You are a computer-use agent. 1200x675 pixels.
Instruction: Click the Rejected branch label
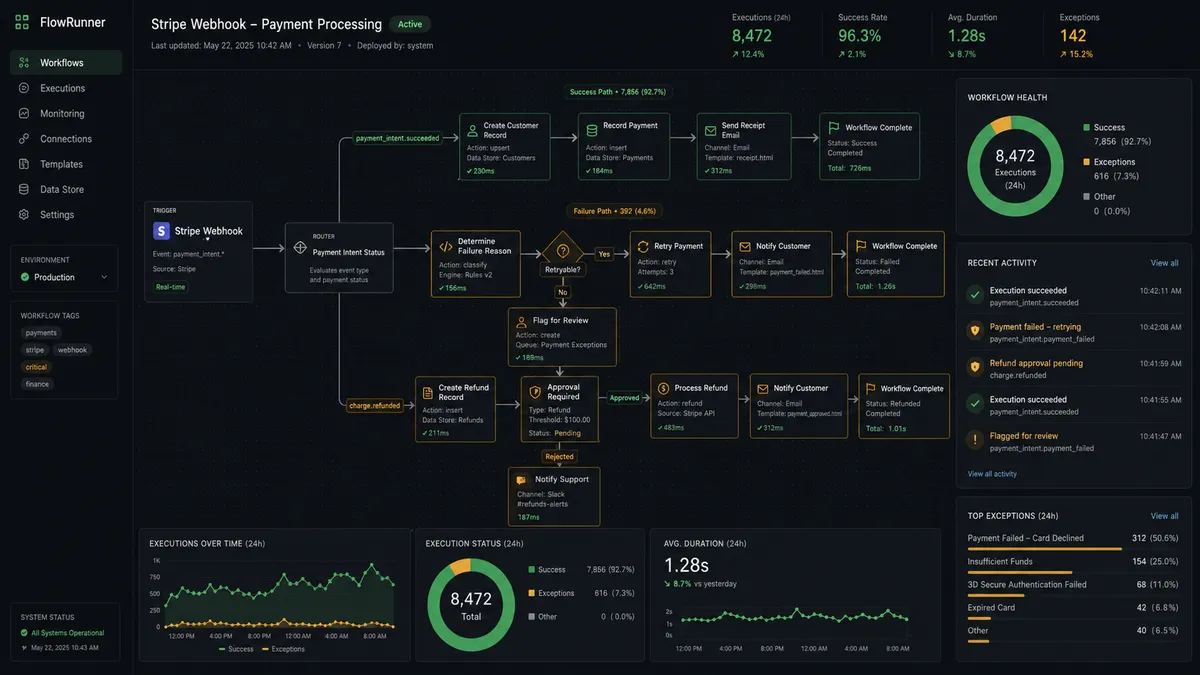[x=560, y=456]
